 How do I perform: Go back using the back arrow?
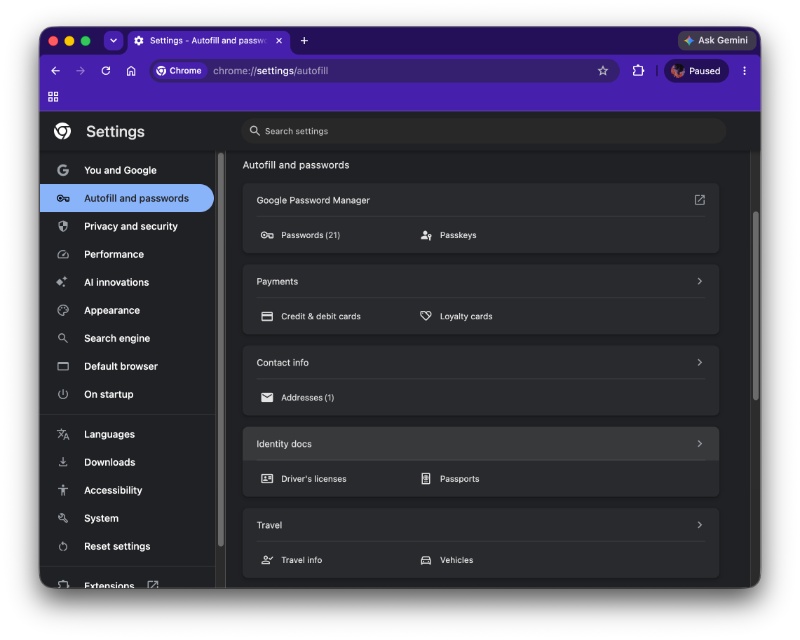[x=56, y=71]
